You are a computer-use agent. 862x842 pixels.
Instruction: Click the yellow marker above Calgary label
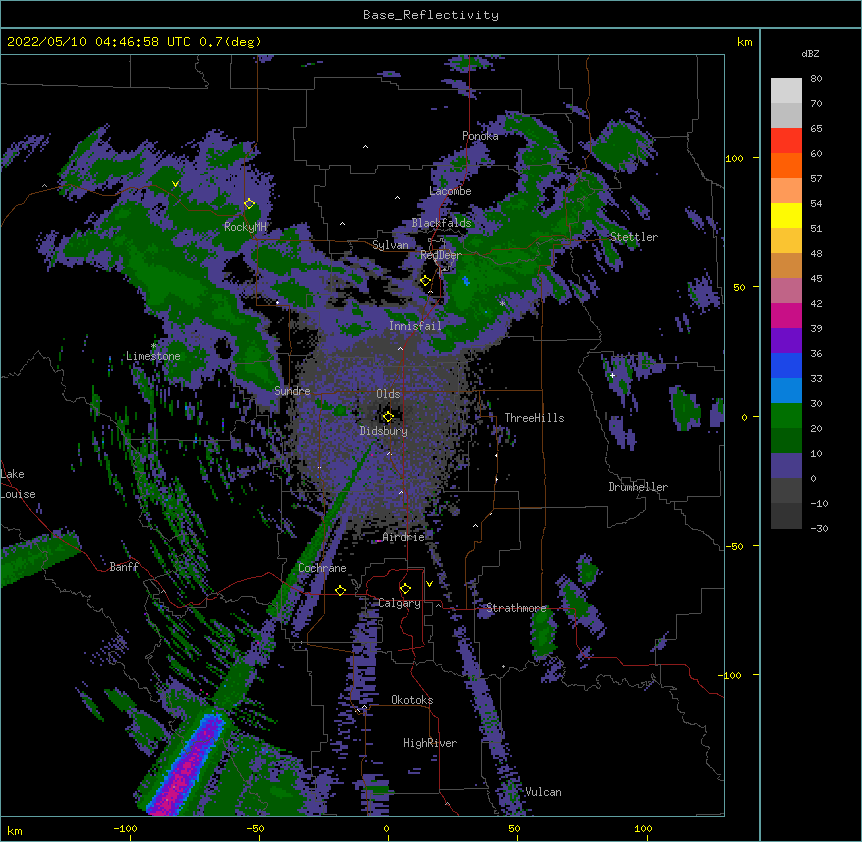(x=405, y=589)
